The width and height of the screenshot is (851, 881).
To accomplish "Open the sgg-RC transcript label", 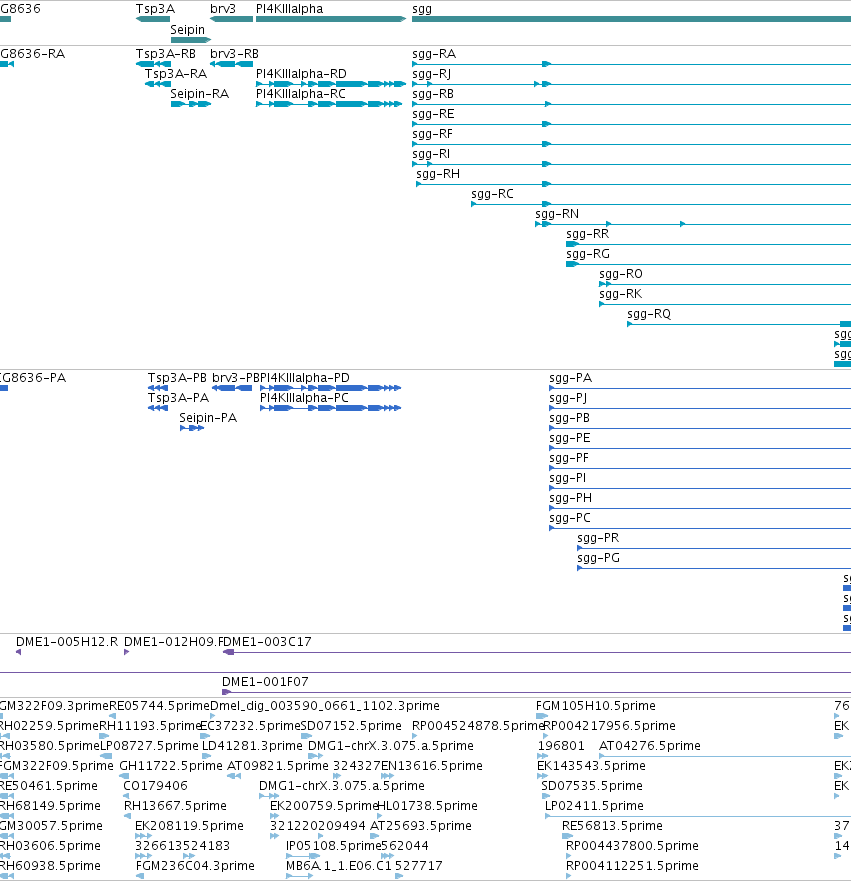I will (492, 194).
